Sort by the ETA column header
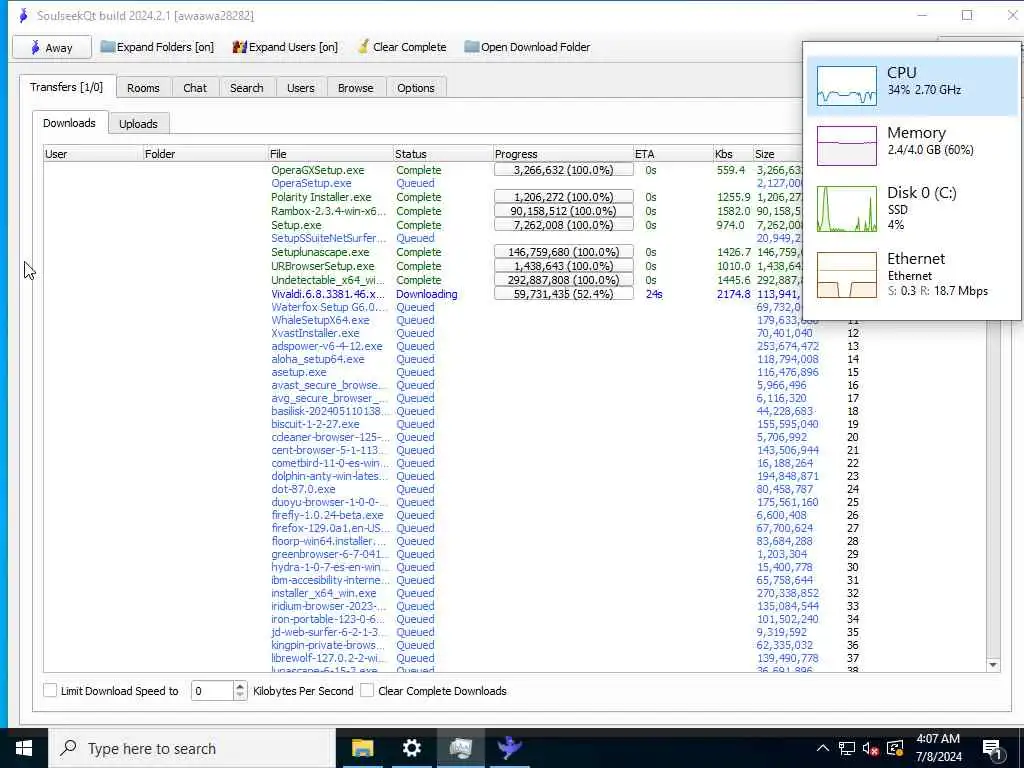1024x768 pixels. (673, 154)
